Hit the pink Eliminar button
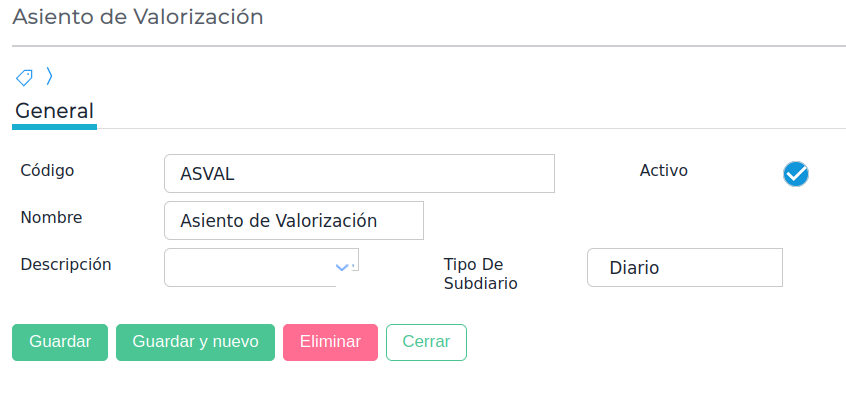The height and width of the screenshot is (416, 846). click(330, 342)
